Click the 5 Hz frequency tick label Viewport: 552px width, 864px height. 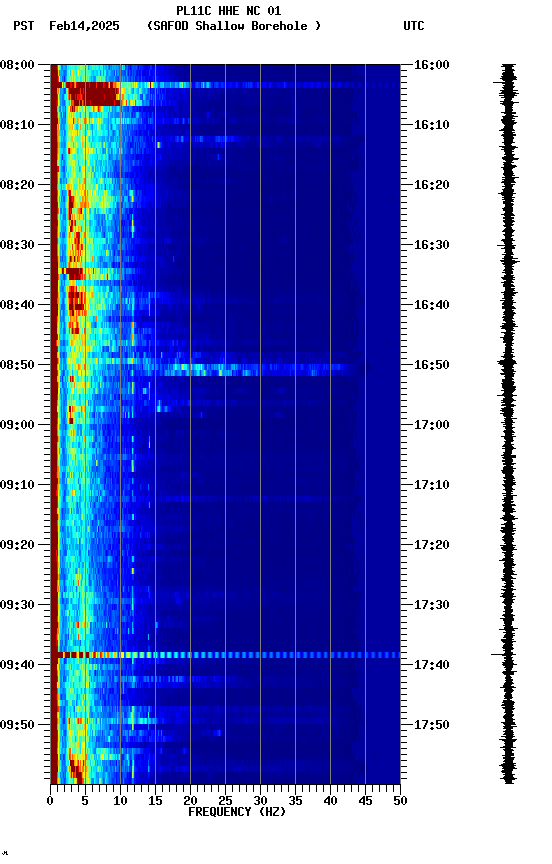point(85,801)
